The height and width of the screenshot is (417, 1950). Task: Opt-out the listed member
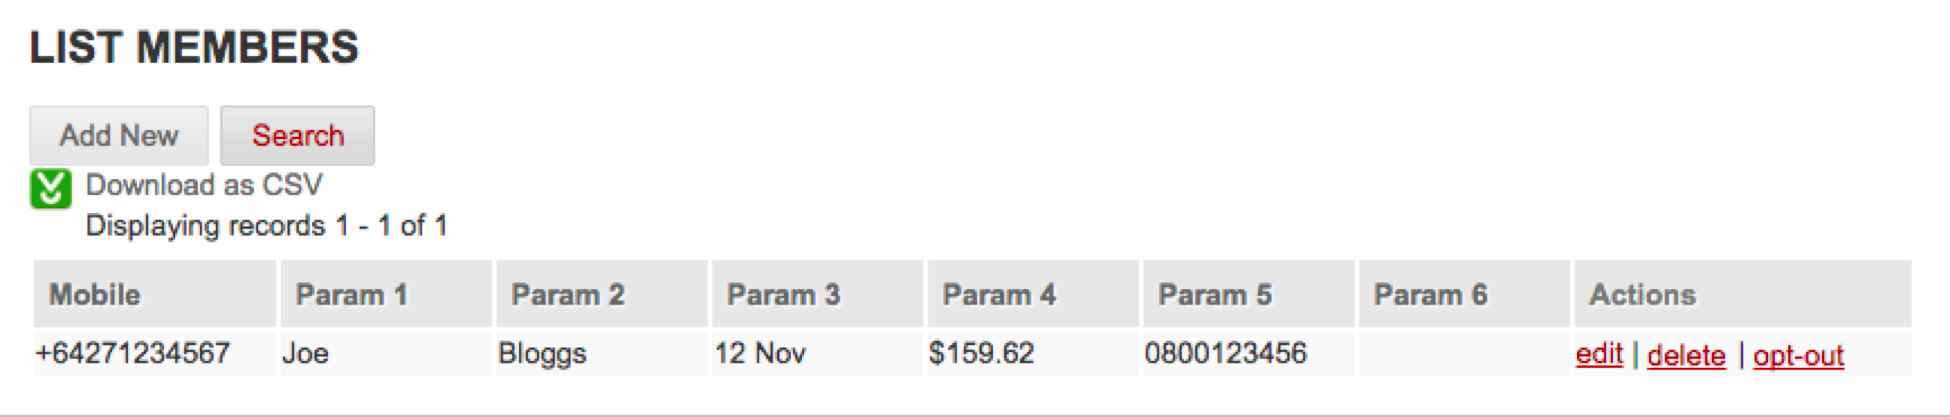click(x=1798, y=355)
